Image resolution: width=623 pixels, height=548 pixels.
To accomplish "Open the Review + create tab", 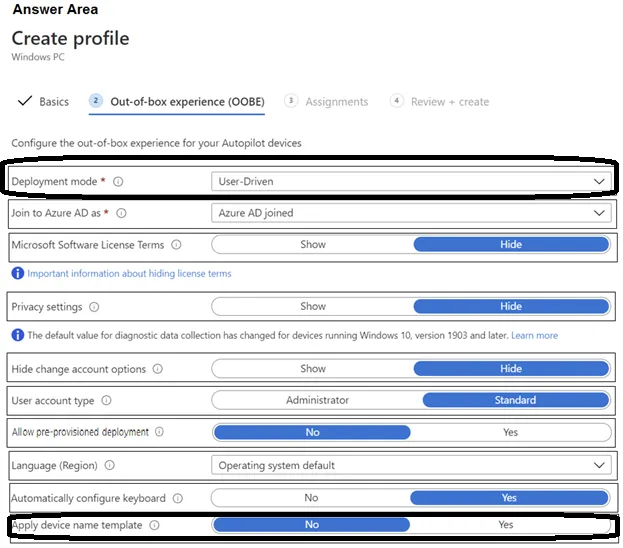I will [450, 102].
